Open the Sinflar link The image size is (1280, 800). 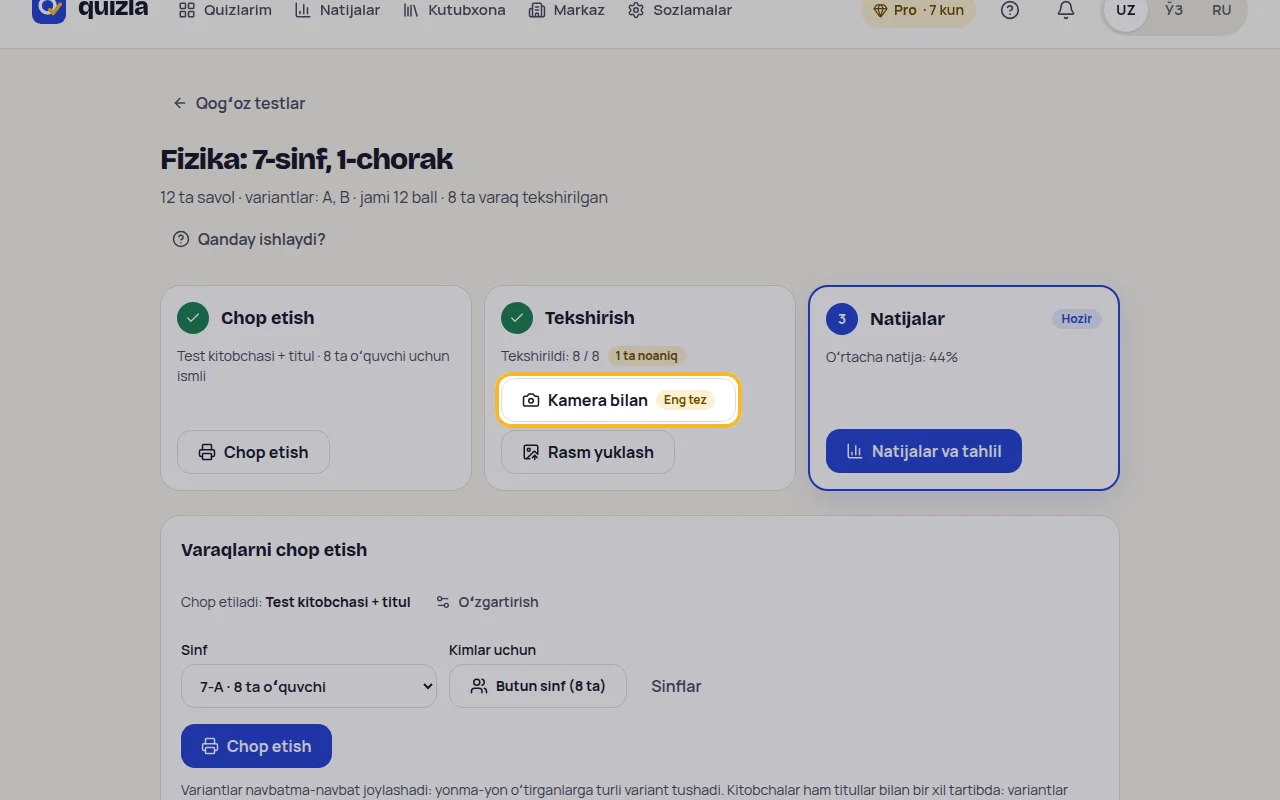click(x=676, y=686)
